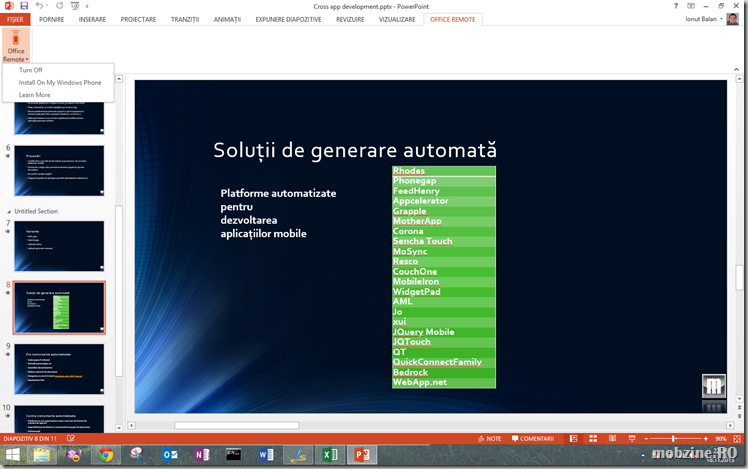Open Excel from taskbar
The height and width of the screenshot is (469, 748).
click(x=330, y=455)
